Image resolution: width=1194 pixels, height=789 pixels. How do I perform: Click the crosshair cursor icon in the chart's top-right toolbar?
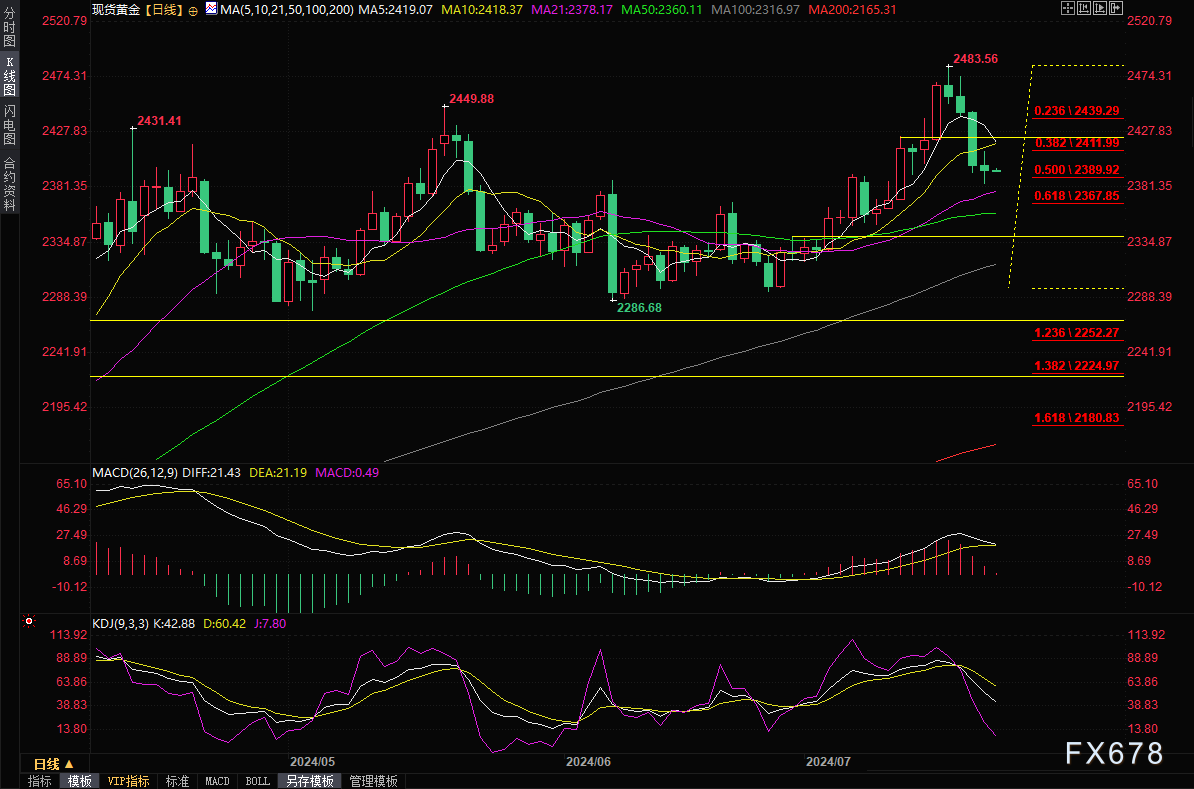[1066, 8]
